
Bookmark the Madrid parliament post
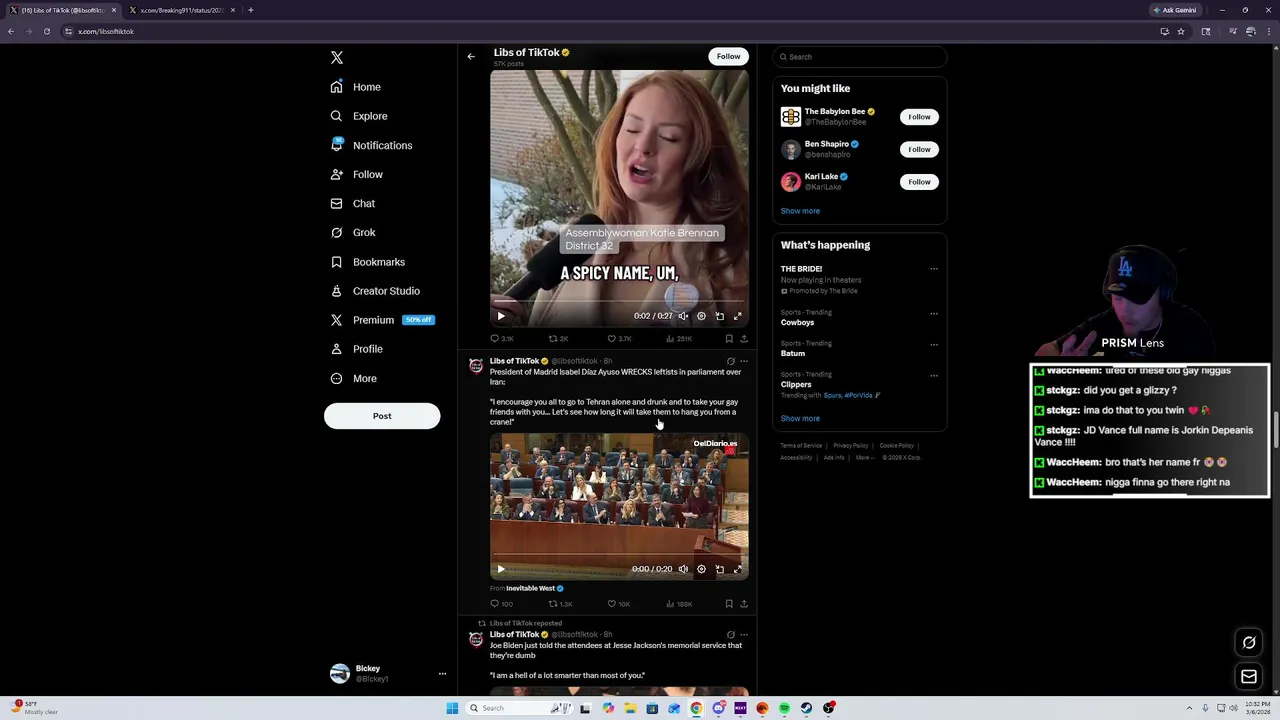tap(729, 604)
